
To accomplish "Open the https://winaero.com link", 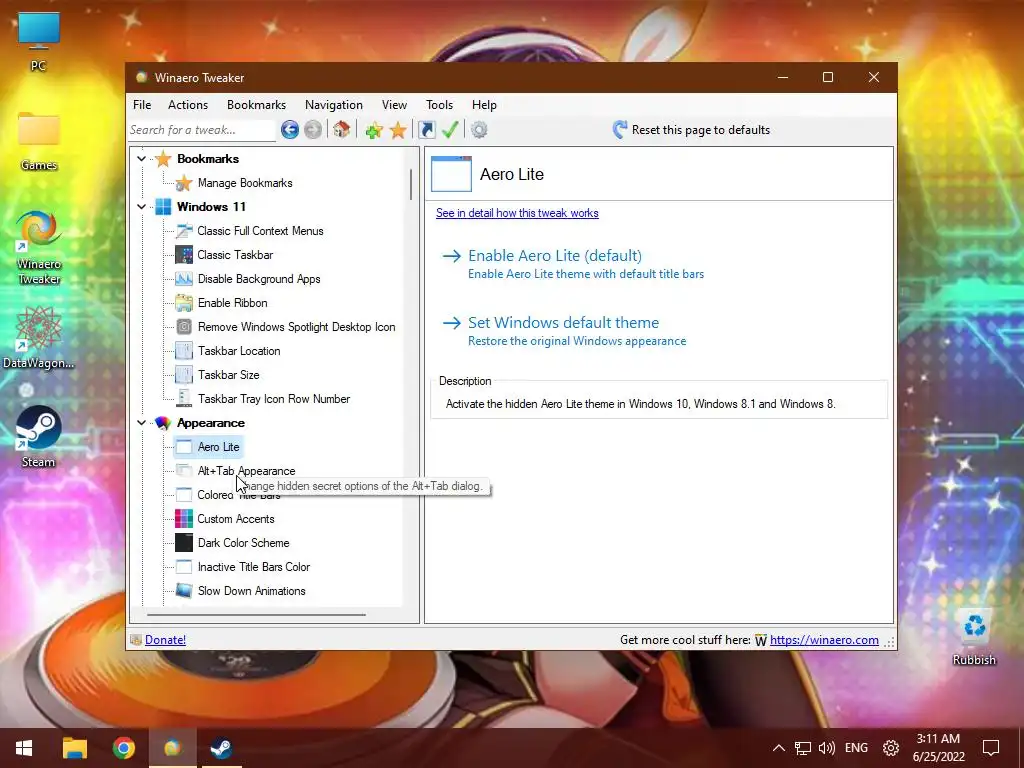I will pyautogui.click(x=824, y=640).
